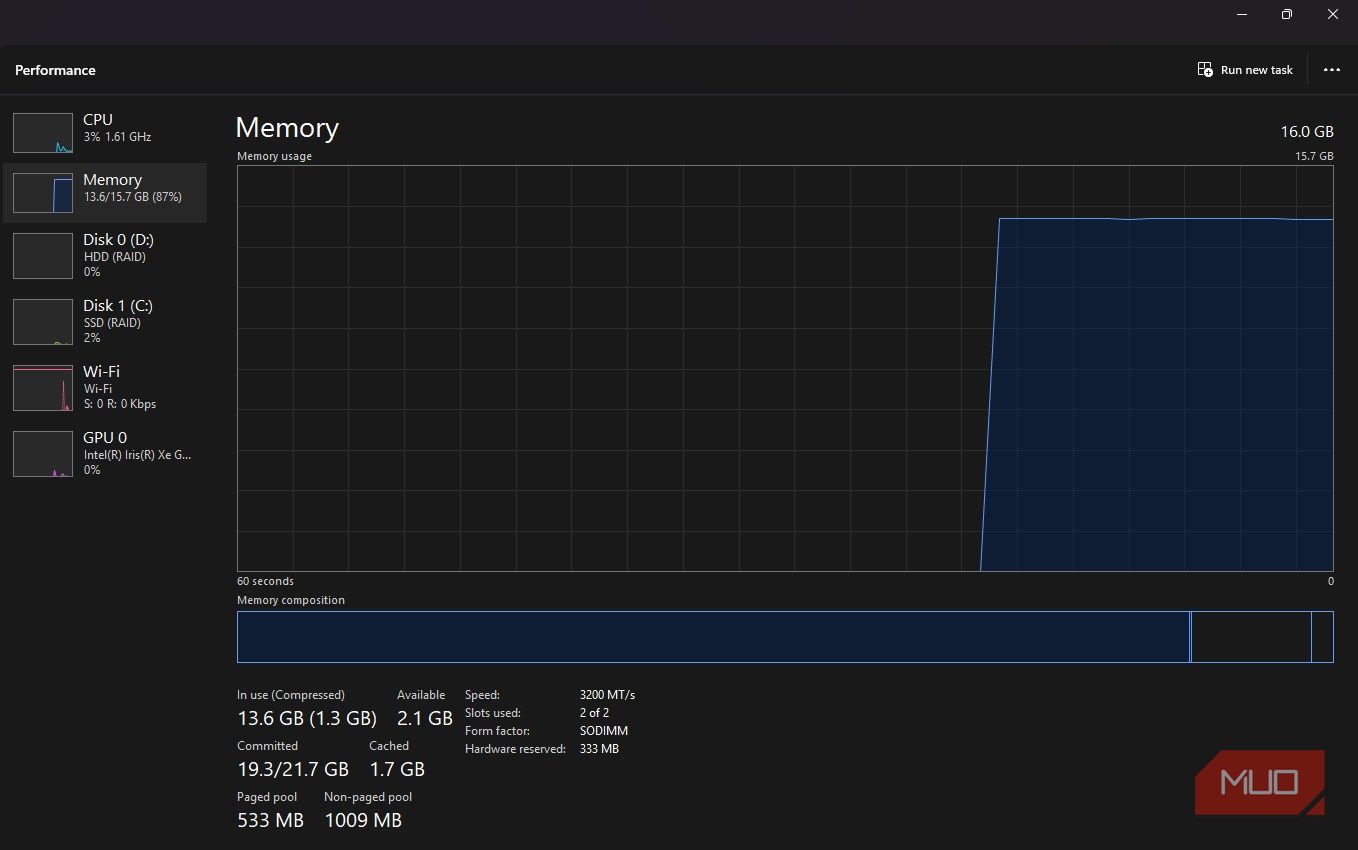Click the Run new task button
Screen dimensions: 1358x850
tap(1245, 70)
